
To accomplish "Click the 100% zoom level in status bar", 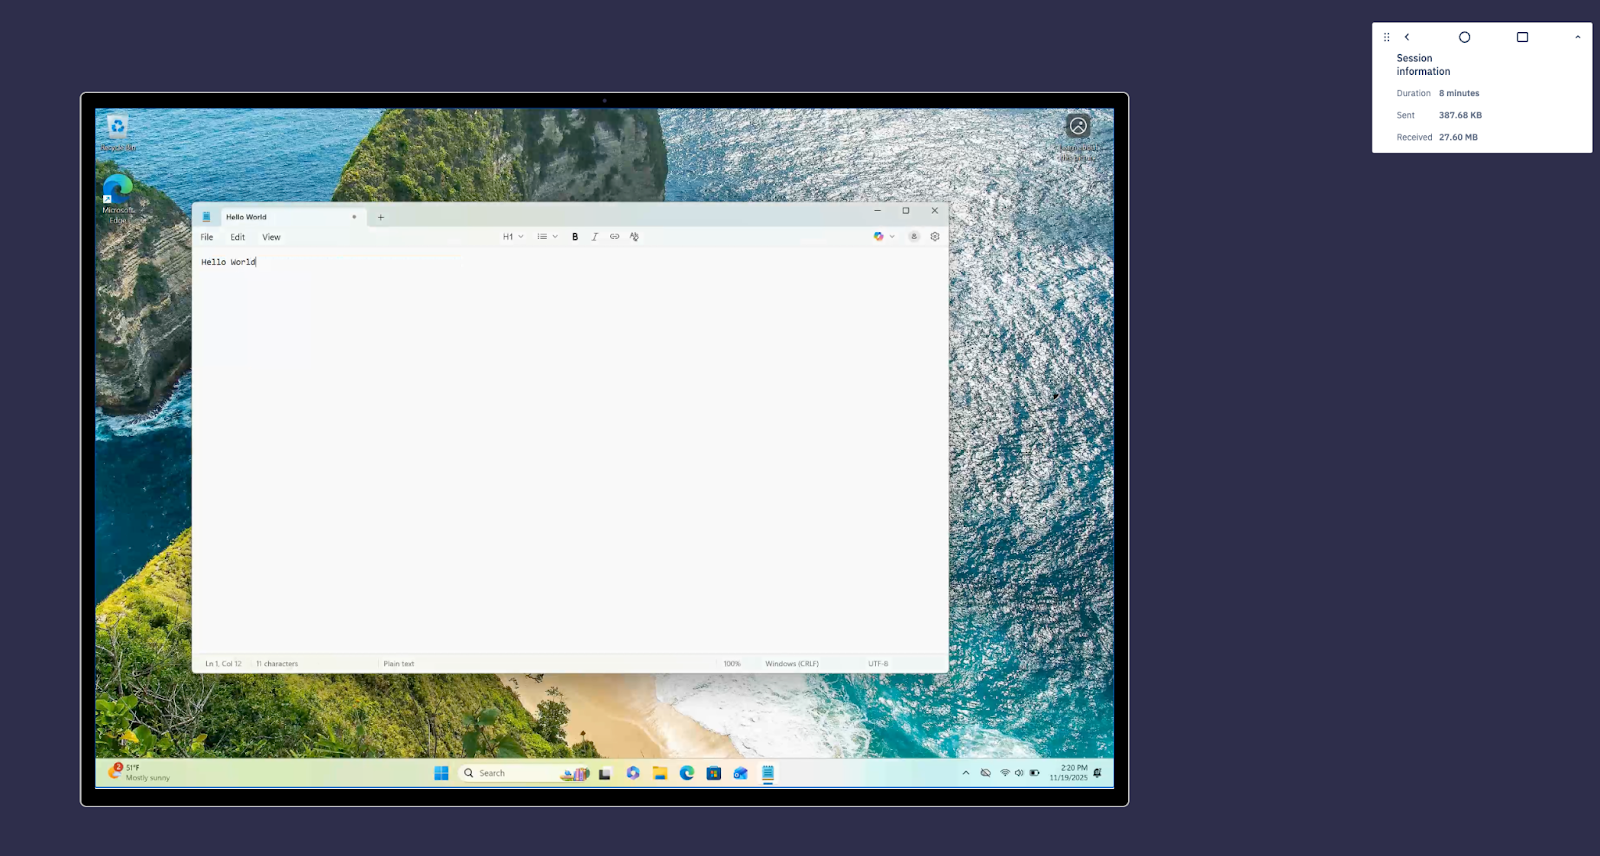I will (732, 664).
